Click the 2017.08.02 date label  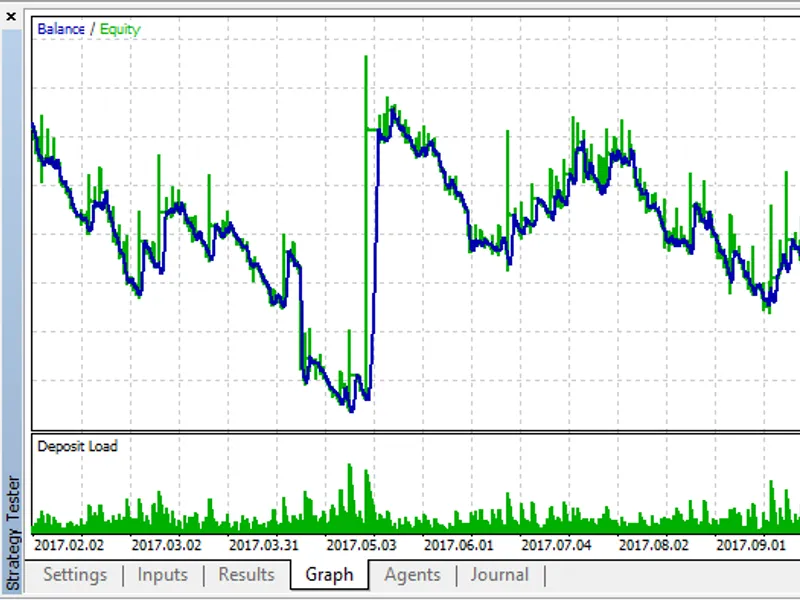point(654,545)
